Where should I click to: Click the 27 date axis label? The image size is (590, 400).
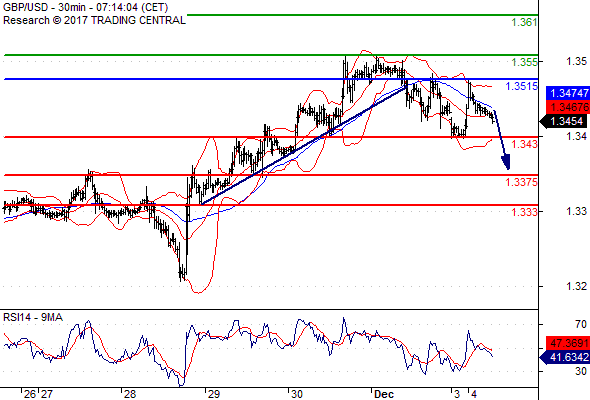point(46,394)
